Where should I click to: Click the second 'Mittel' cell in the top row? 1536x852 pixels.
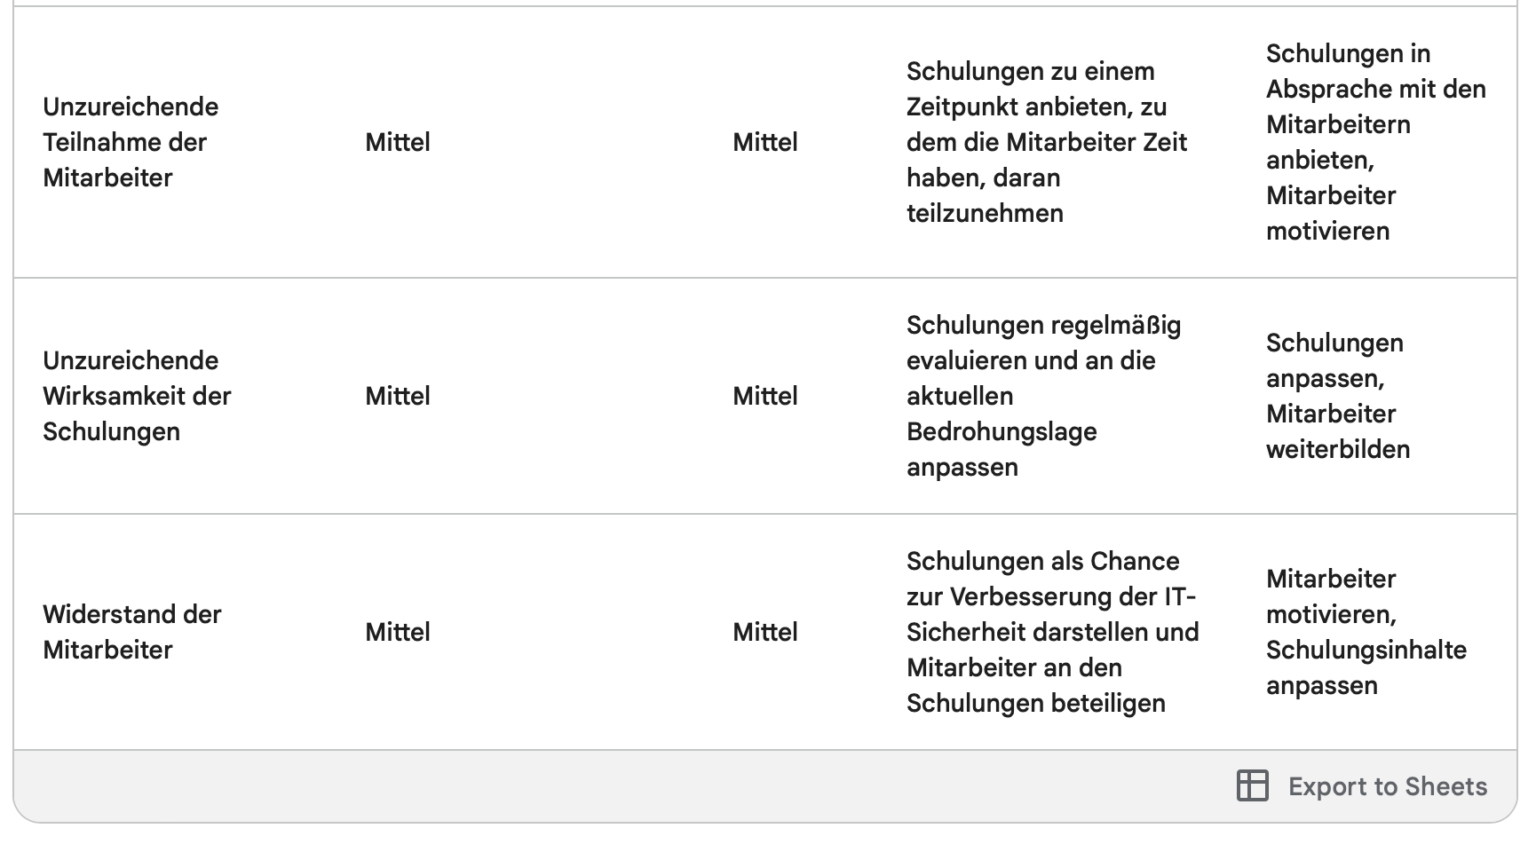767,142
